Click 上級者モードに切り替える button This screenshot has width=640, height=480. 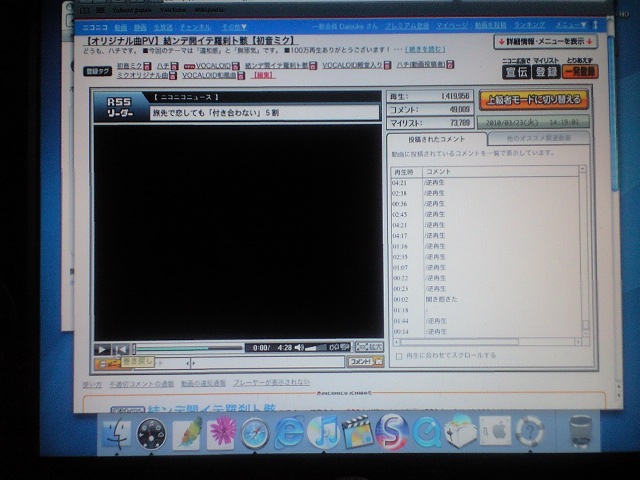(x=533, y=100)
